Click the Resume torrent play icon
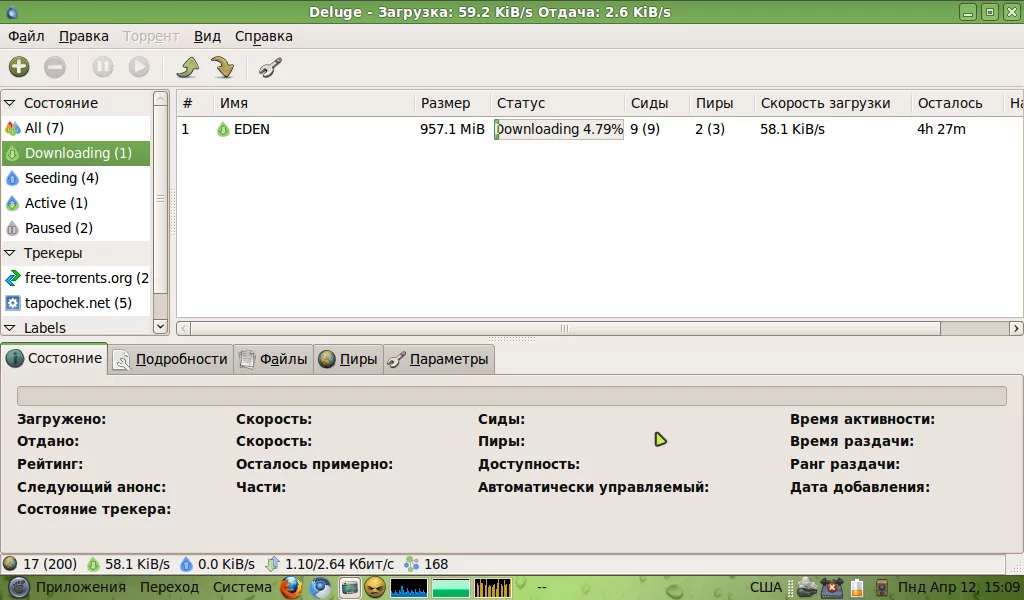This screenshot has width=1024, height=600. click(138, 67)
